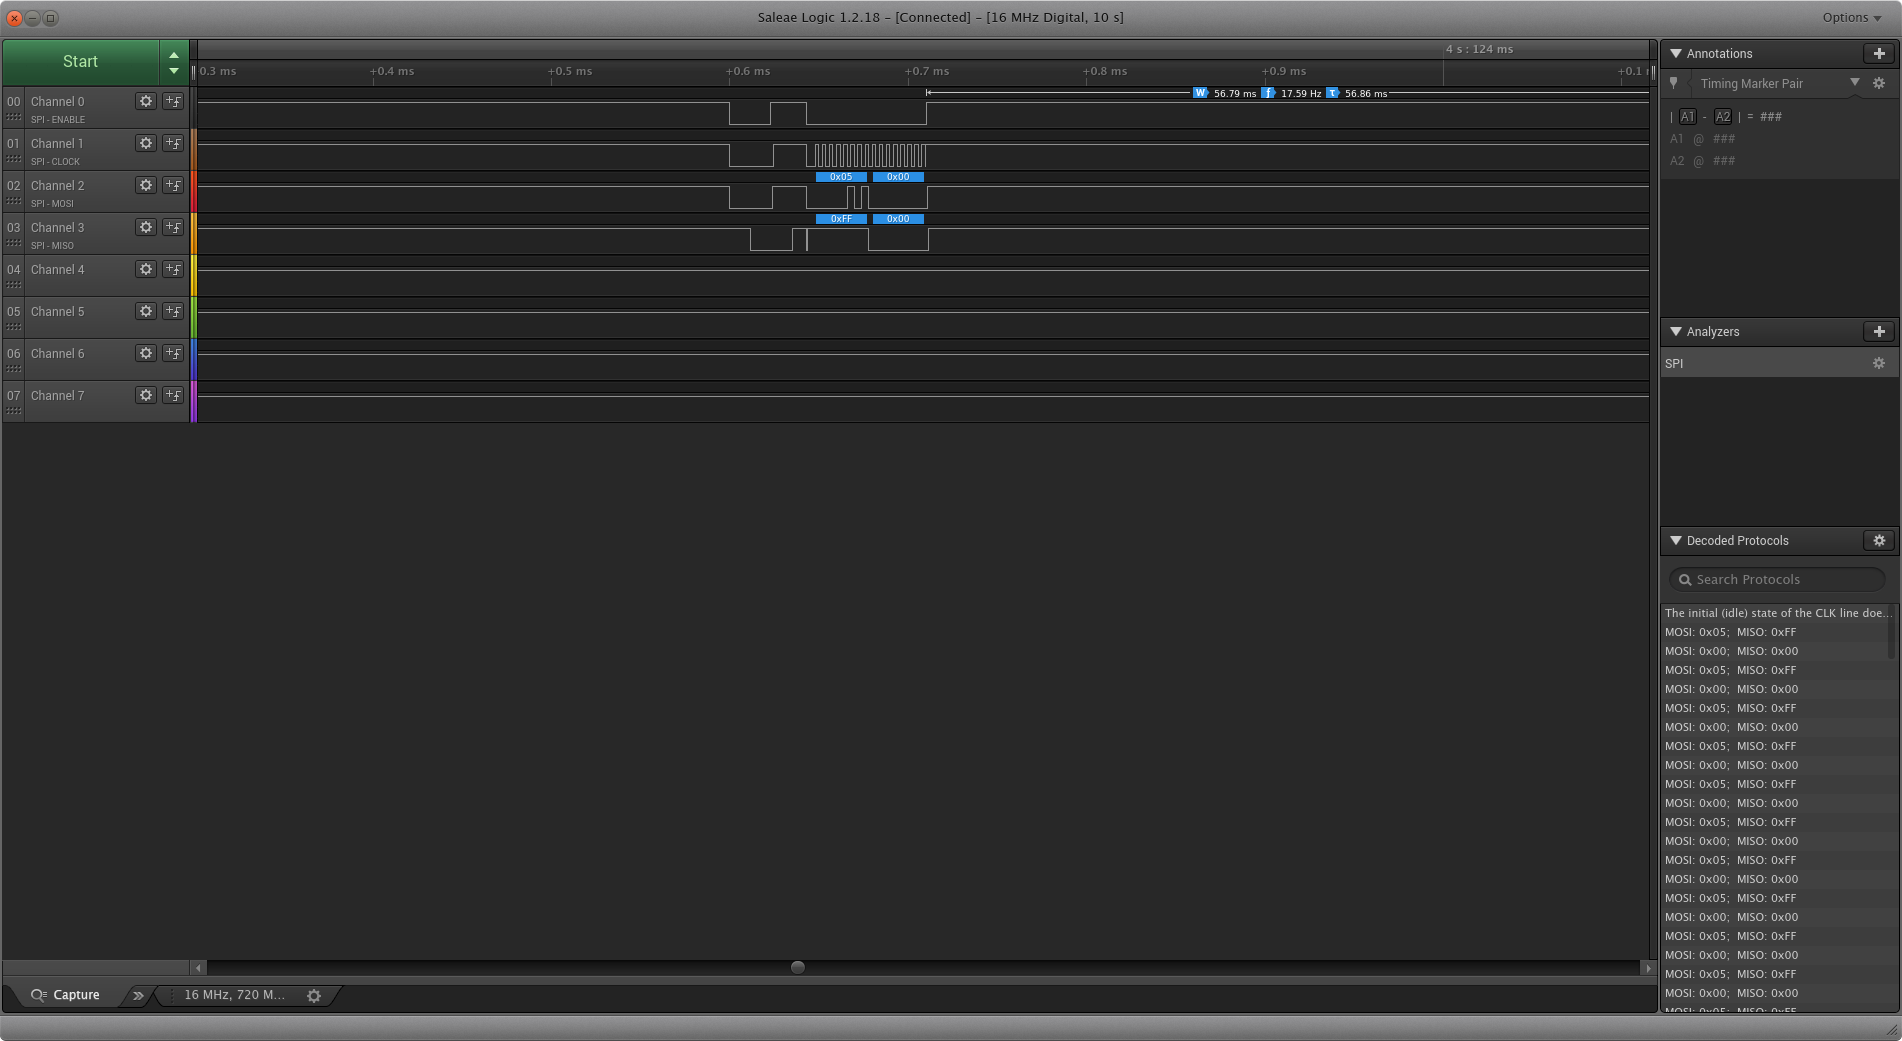Click the Decoded Protocols list scrollbar
This screenshot has width=1902, height=1041.
tap(1892, 633)
